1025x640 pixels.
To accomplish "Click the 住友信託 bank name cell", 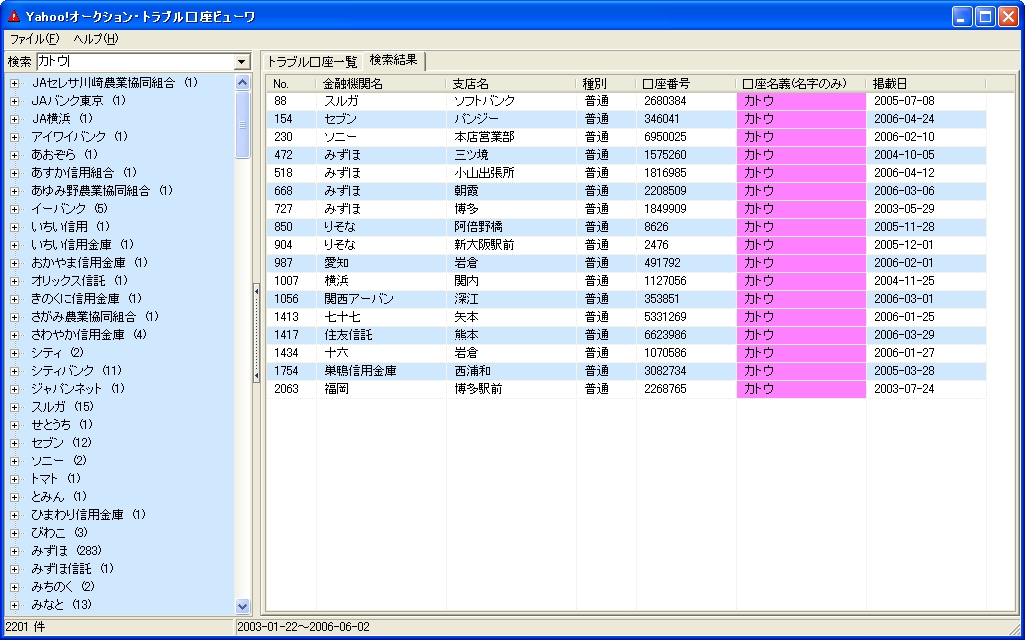I will (x=381, y=335).
